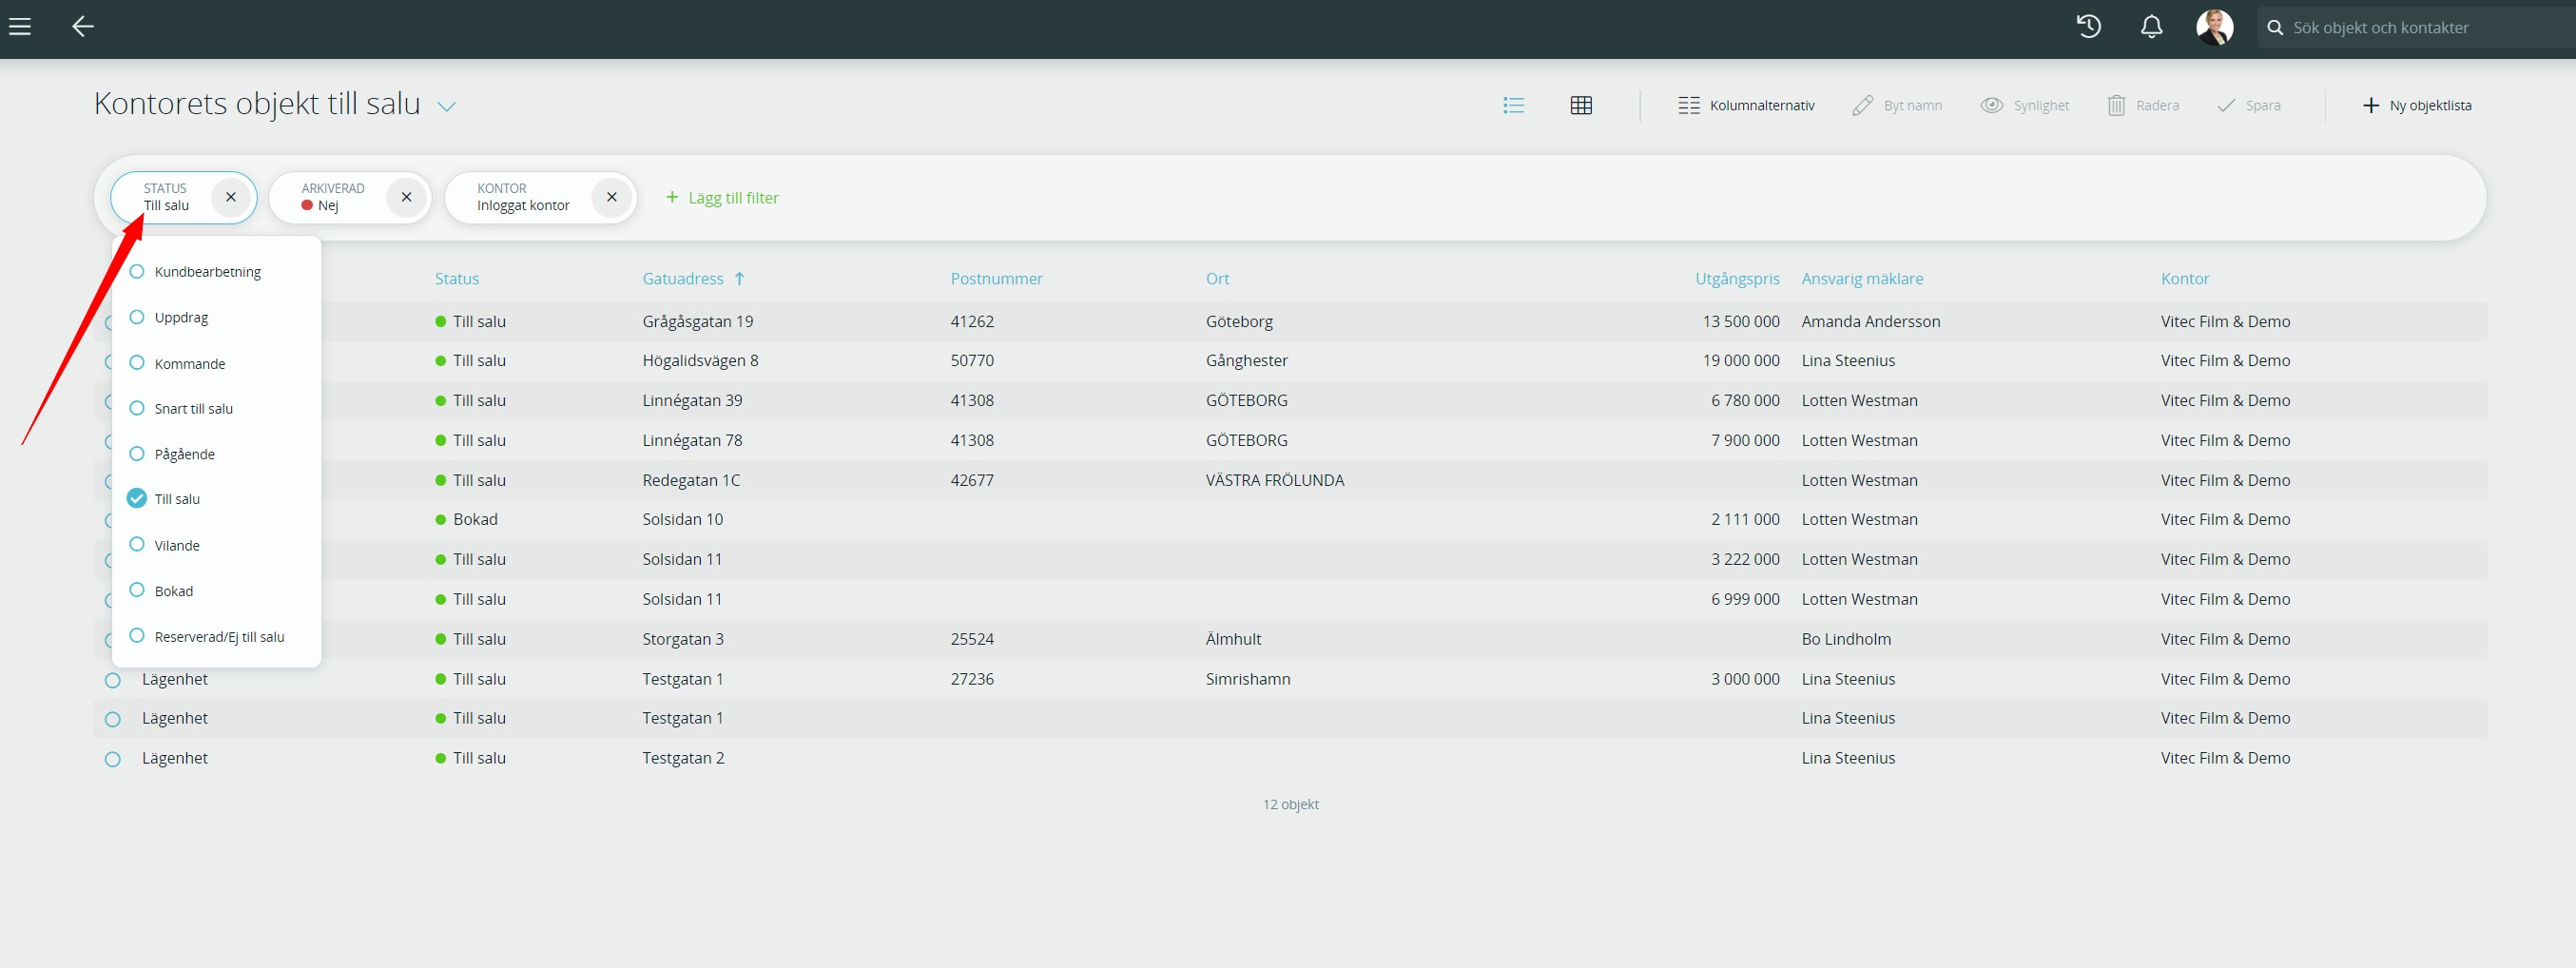Open the Solsidan 10 row
This screenshot has width=2576, height=968.
[x=1290, y=520]
